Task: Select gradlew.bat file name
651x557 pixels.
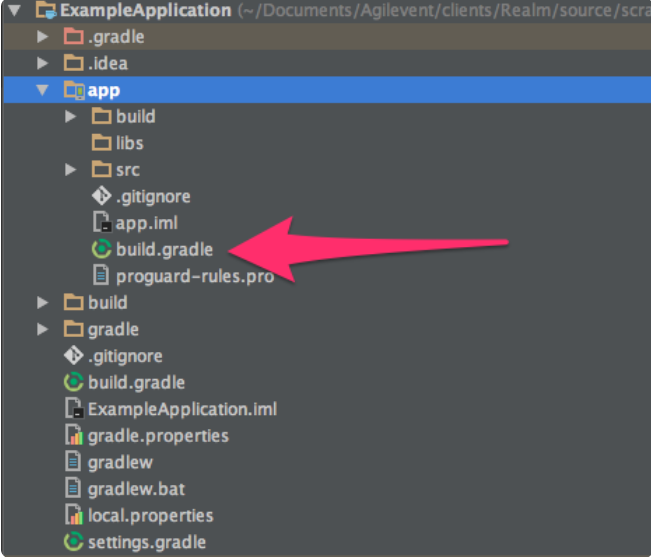Action: coord(136,489)
